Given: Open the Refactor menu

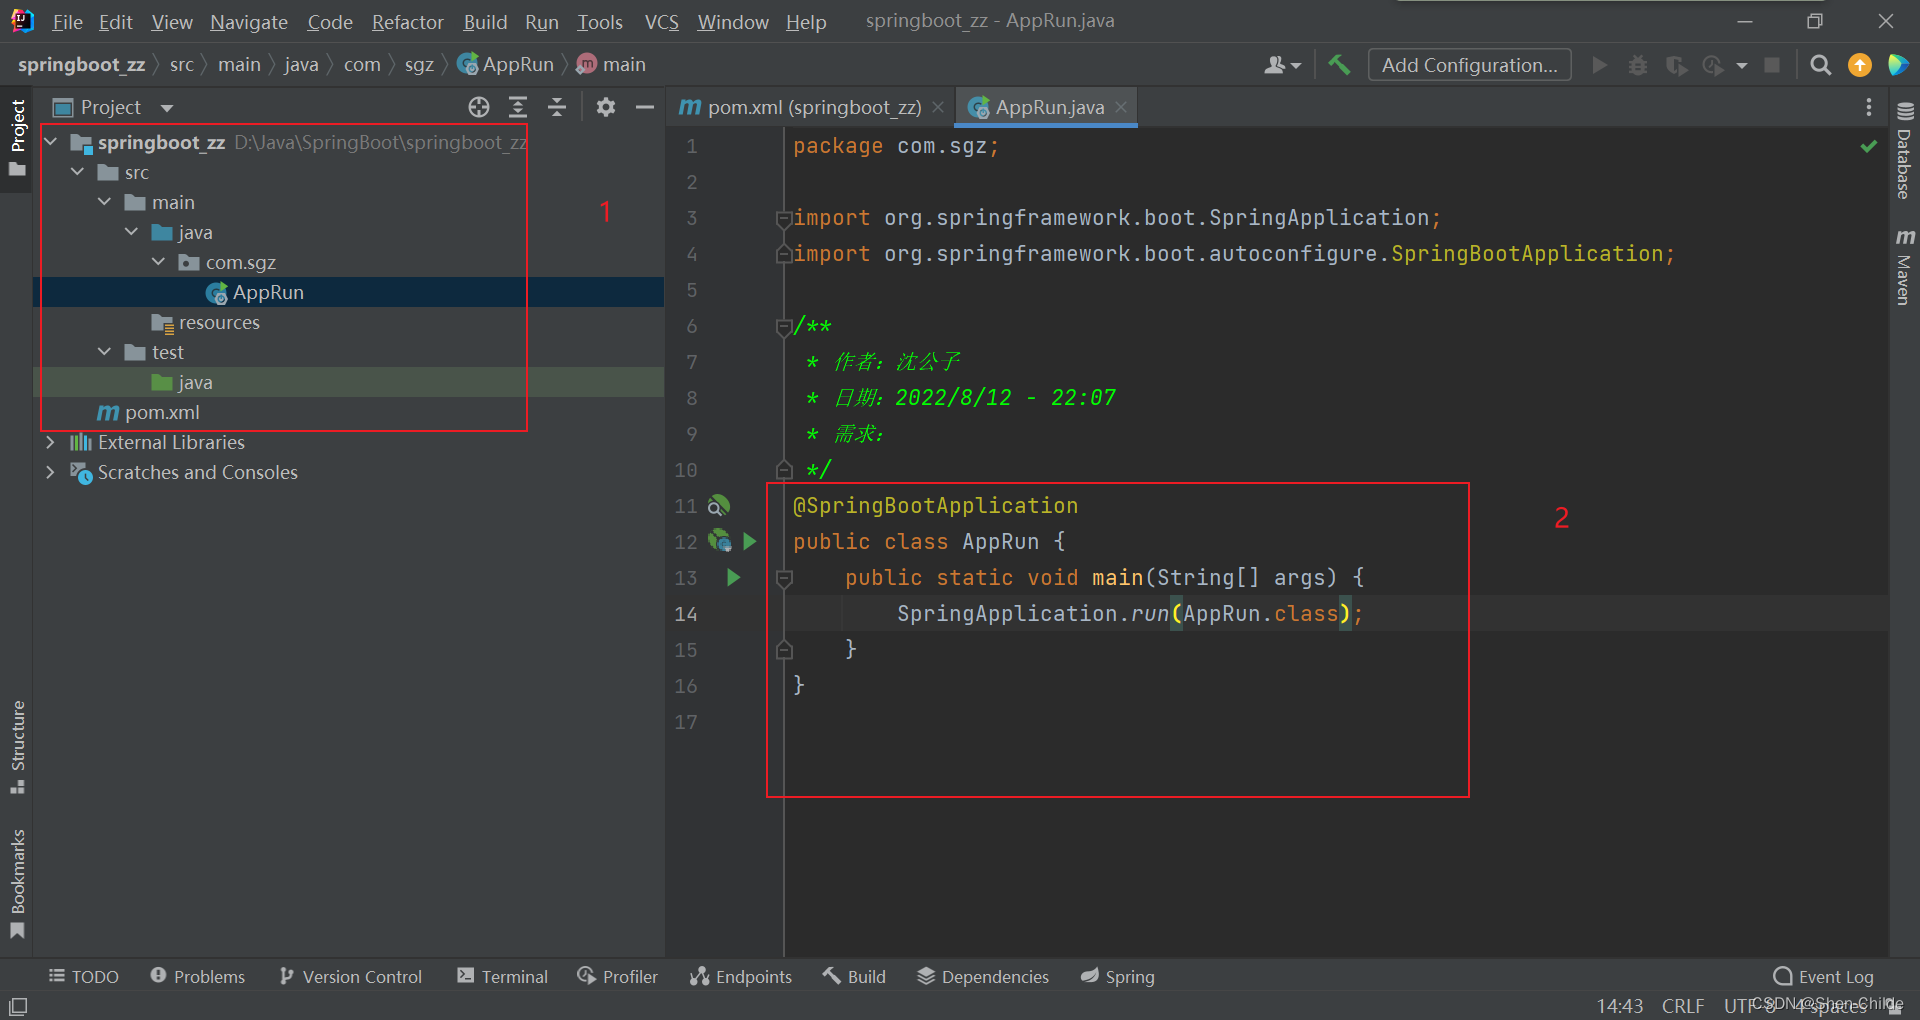Looking at the screenshot, I should (x=407, y=22).
